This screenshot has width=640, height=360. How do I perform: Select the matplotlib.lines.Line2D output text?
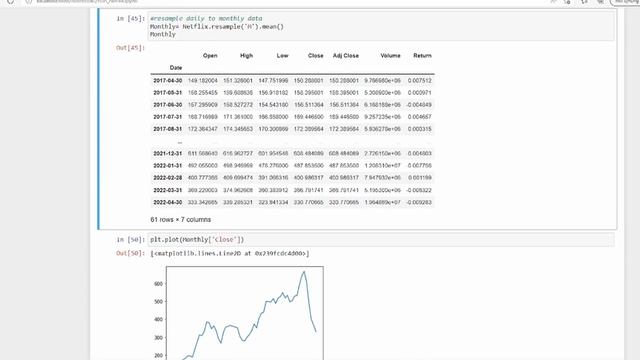click(230, 253)
